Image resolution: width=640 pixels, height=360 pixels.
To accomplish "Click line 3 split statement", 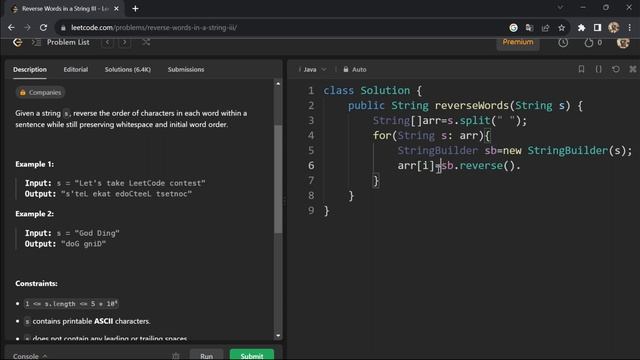I will pyautogui.click(x=450, y=121).
